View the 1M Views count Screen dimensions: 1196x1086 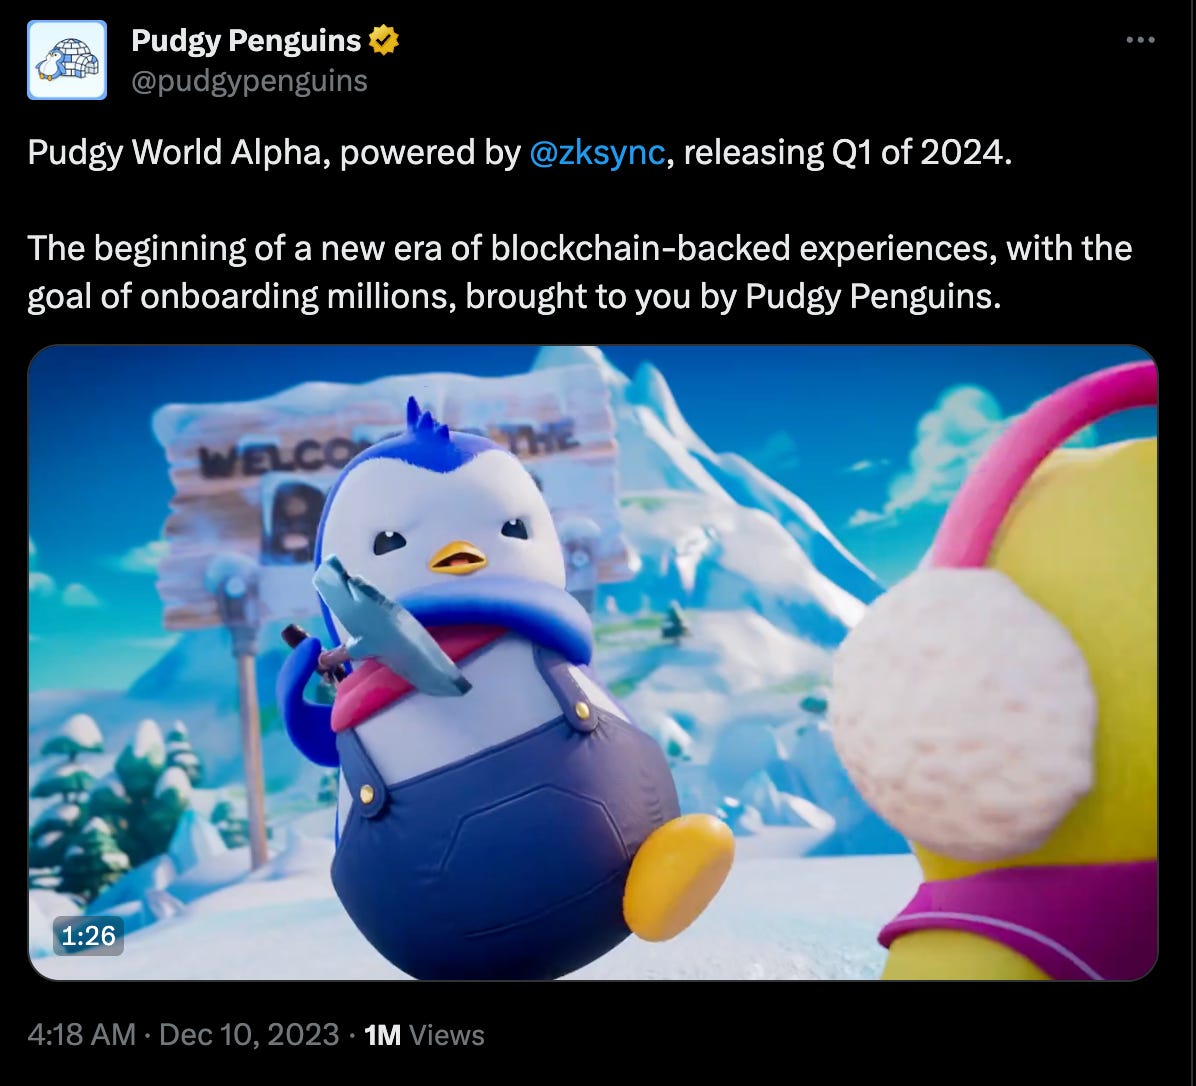click(424, 1035)
